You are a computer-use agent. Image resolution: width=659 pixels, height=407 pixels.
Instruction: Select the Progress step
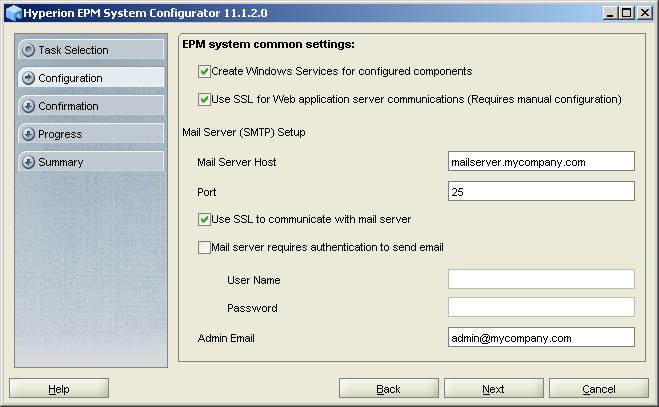(x=91, y=134)
